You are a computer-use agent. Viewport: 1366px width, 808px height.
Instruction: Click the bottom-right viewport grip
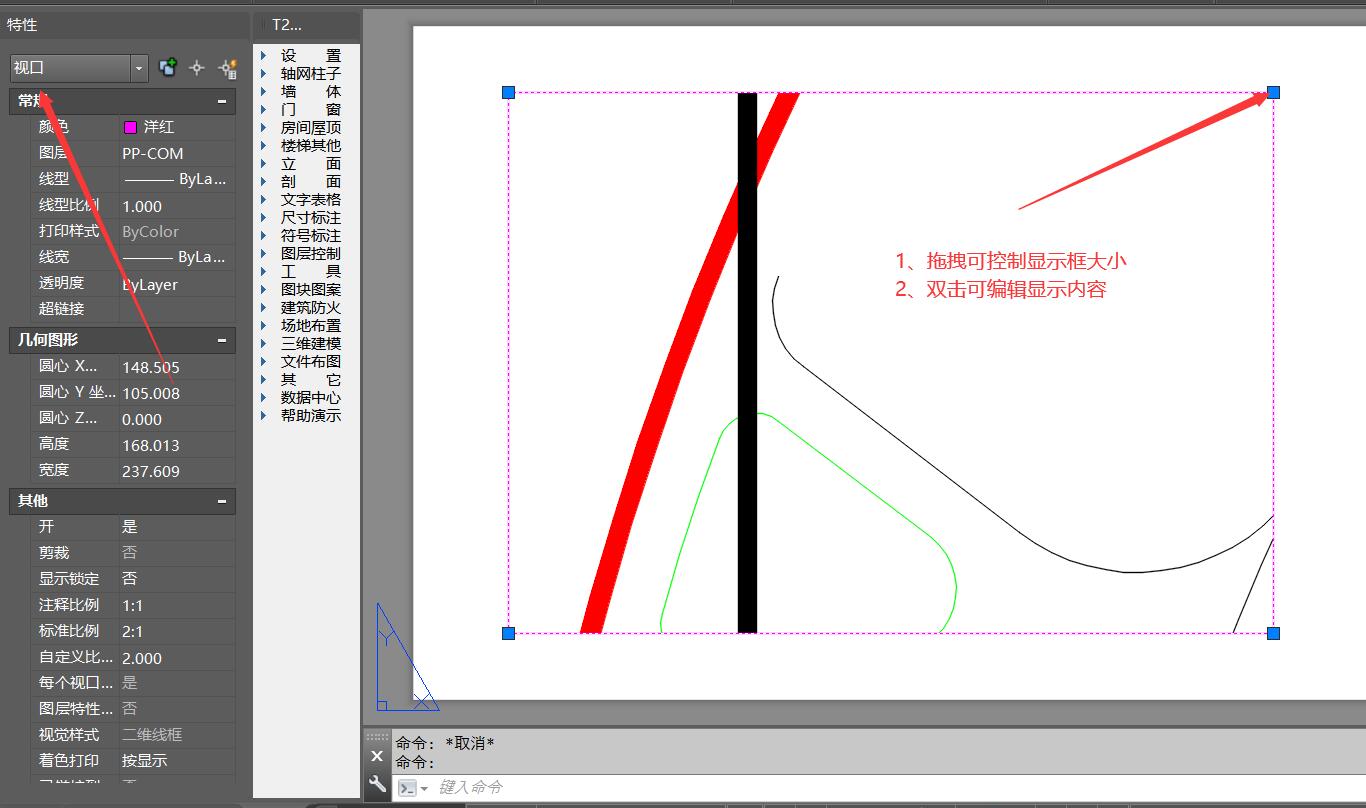coord(1273,633)
